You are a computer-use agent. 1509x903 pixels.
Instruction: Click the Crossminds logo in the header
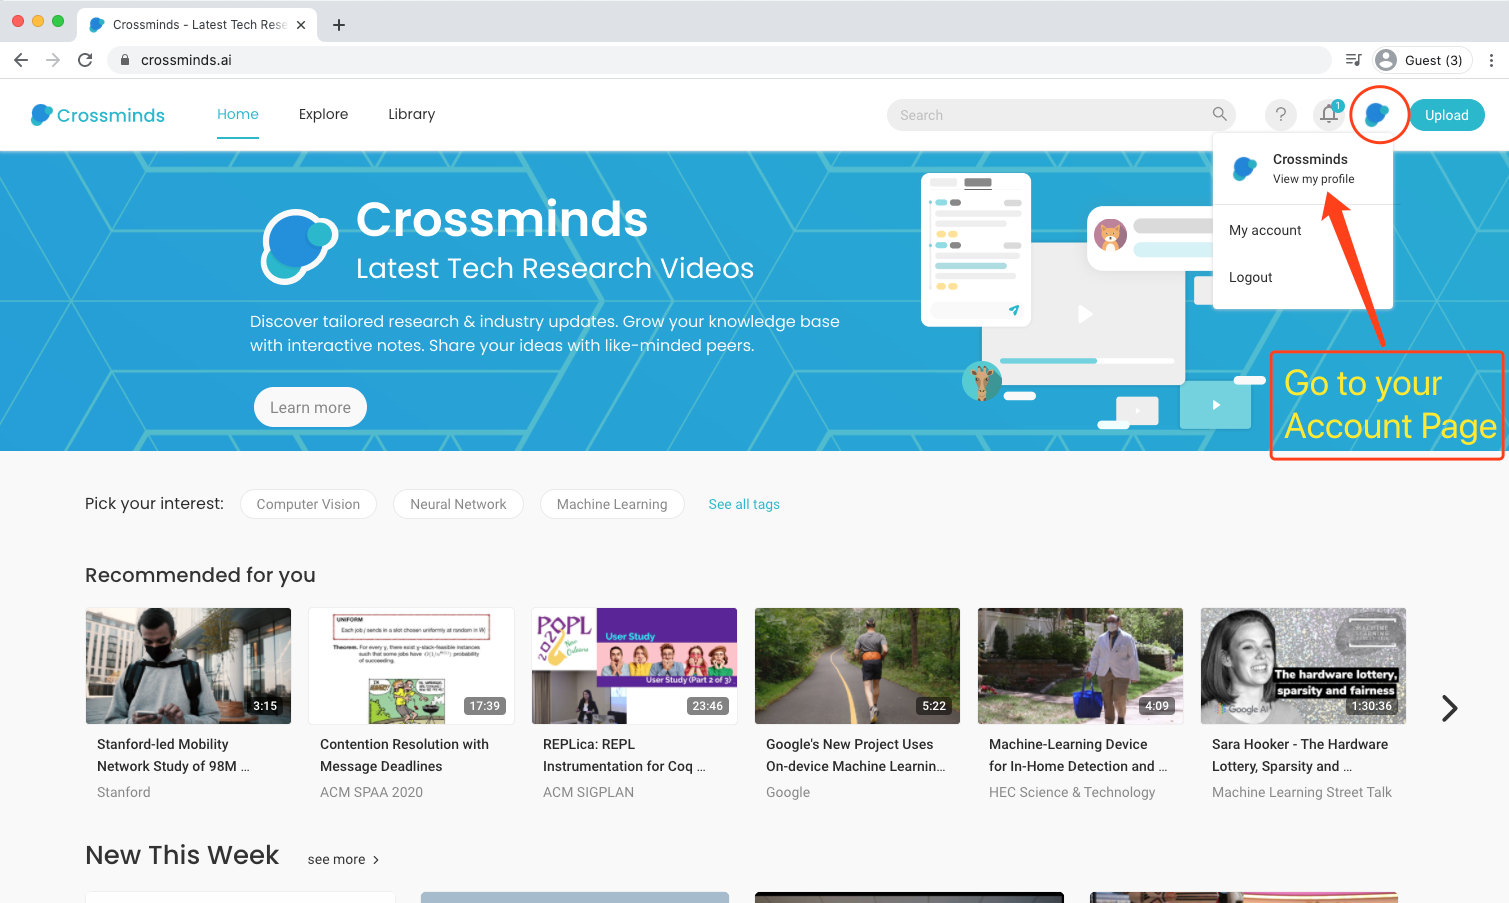98,115
